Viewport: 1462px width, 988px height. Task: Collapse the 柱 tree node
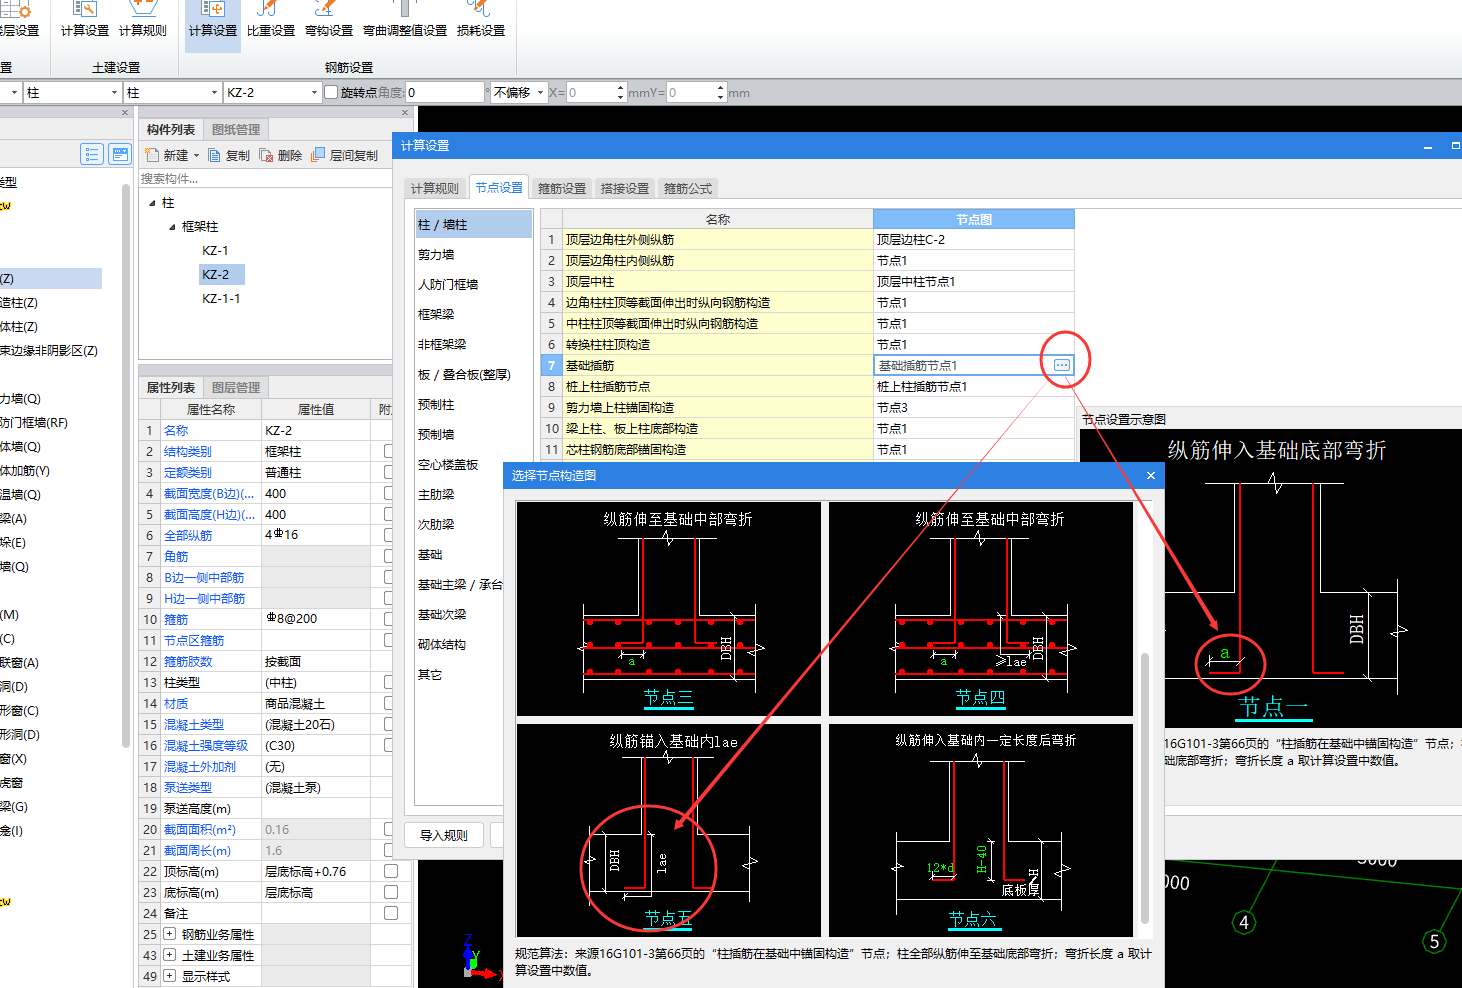pos(152,203)
